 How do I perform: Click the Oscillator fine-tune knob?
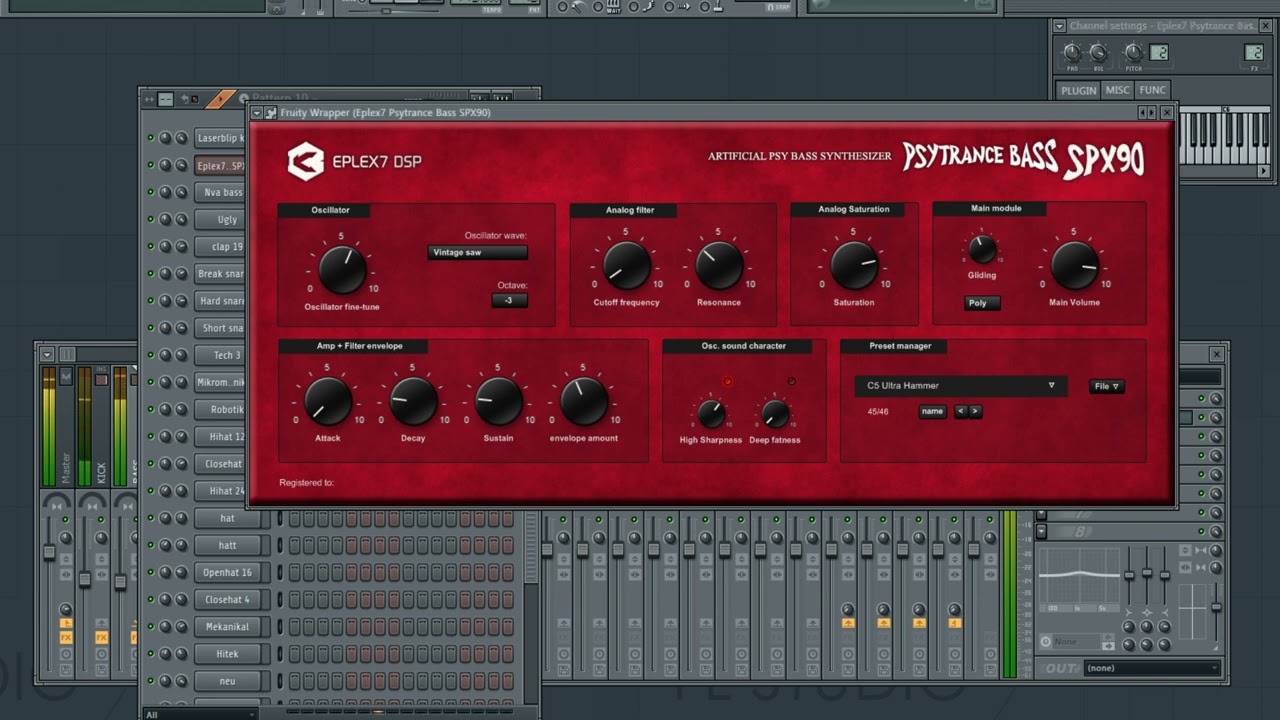pyautogui.click(x=342, y=270)
